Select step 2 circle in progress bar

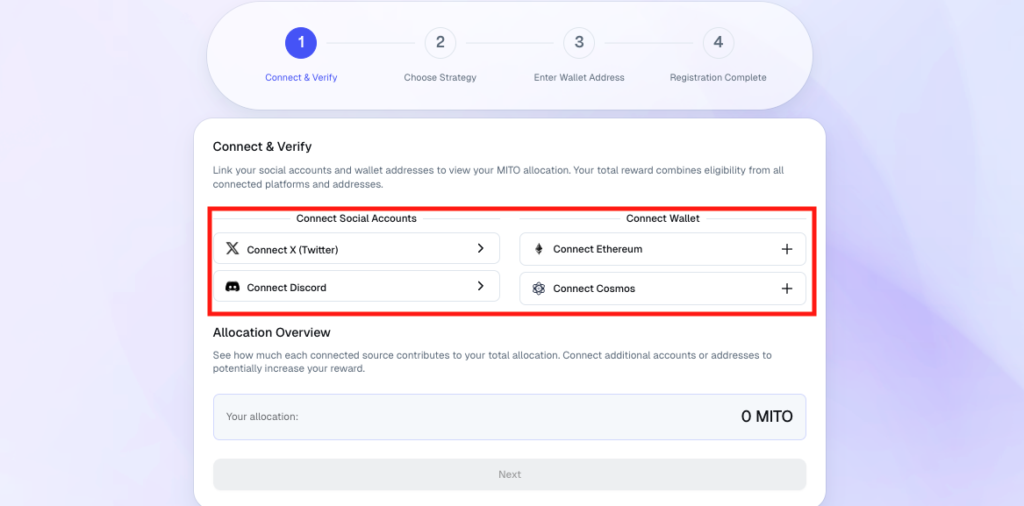440,43
